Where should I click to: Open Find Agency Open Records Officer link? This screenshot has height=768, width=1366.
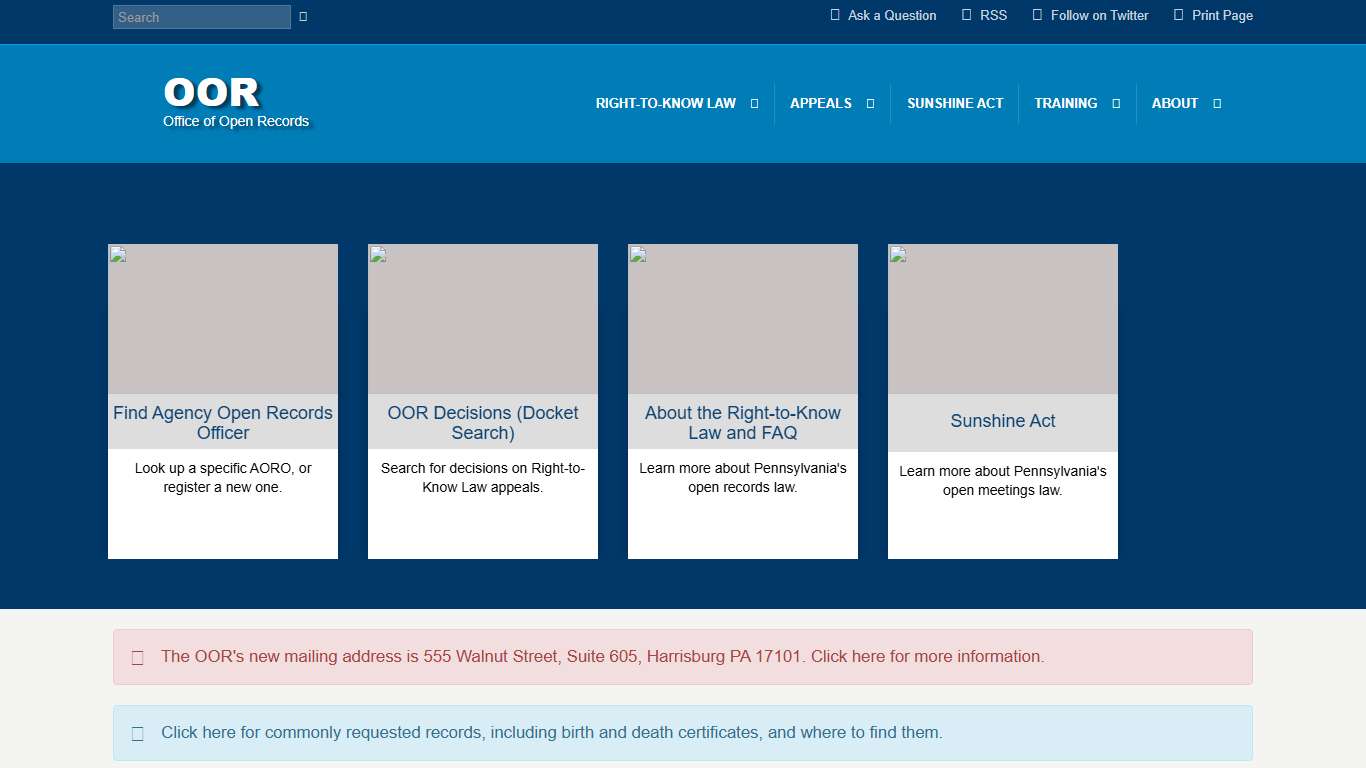(223, 422)
